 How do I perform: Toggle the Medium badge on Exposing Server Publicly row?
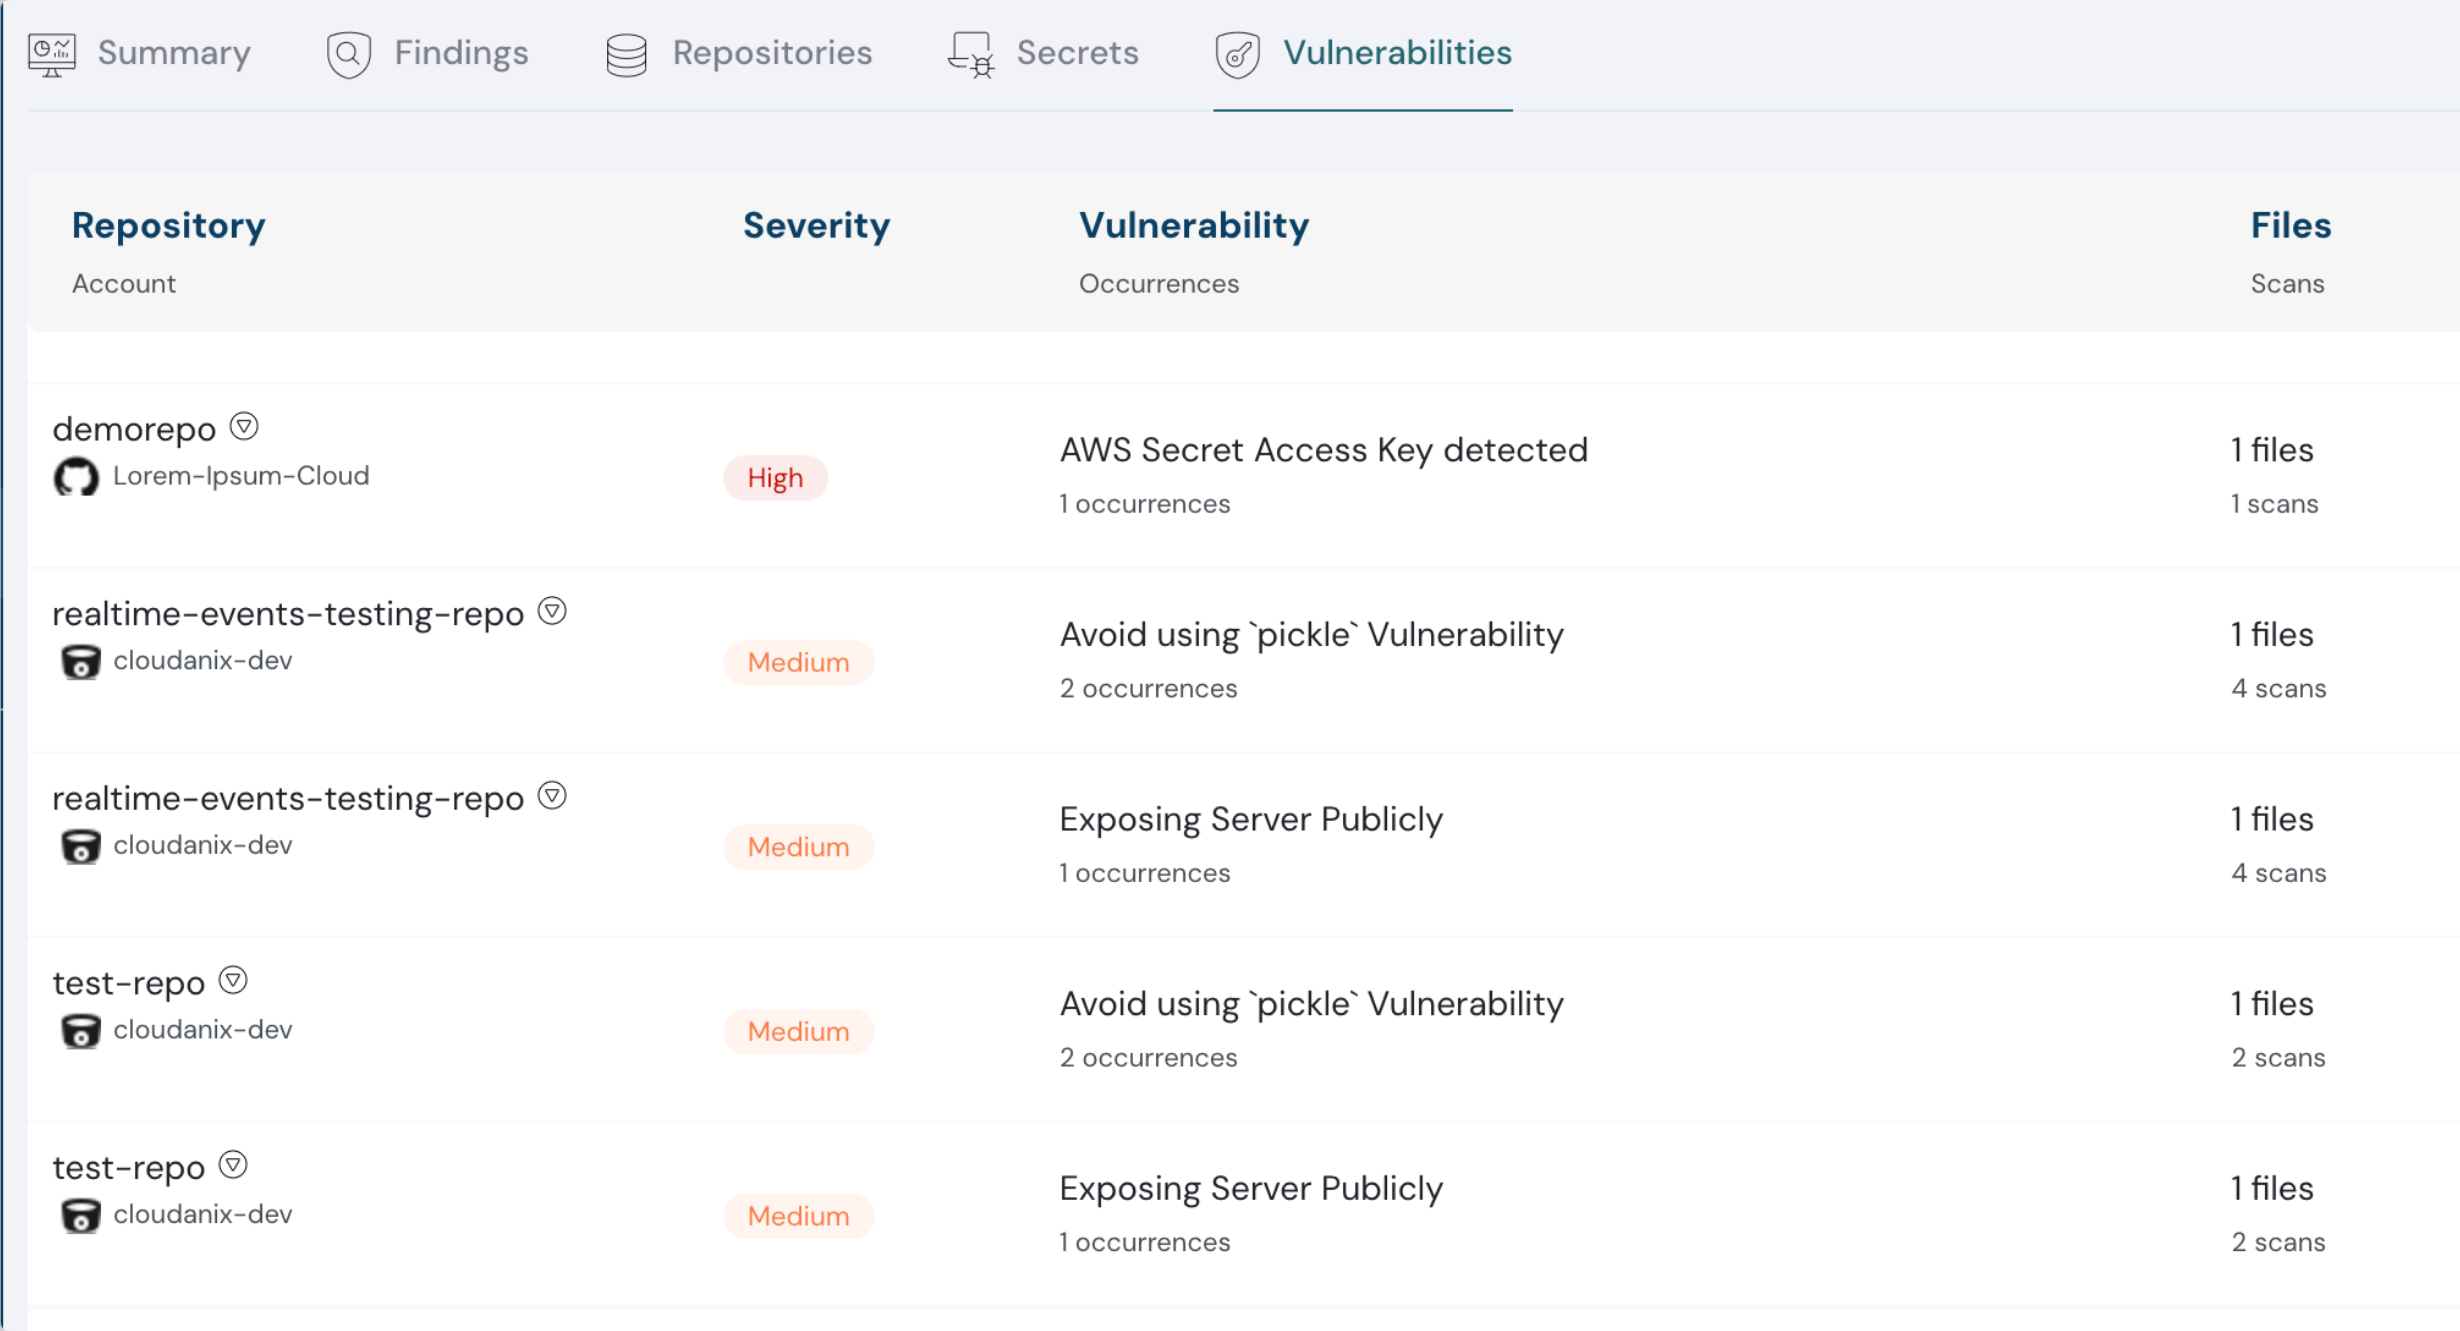pyautogui.click(x=798, y=846)
